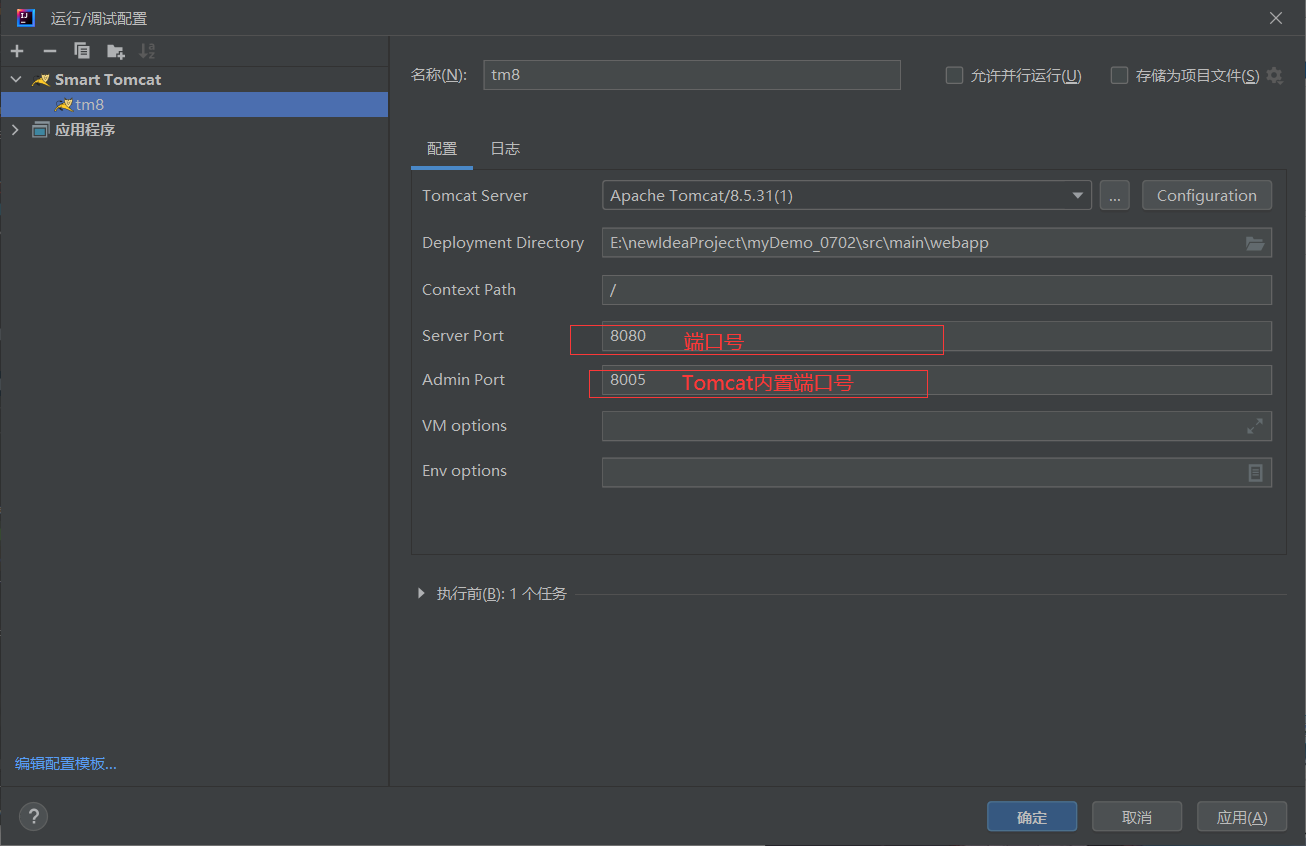The height and width of the screenshot is (846, 1306).
Task: Browse Deployment Directory folder icon
Action: click(1255, 243)
